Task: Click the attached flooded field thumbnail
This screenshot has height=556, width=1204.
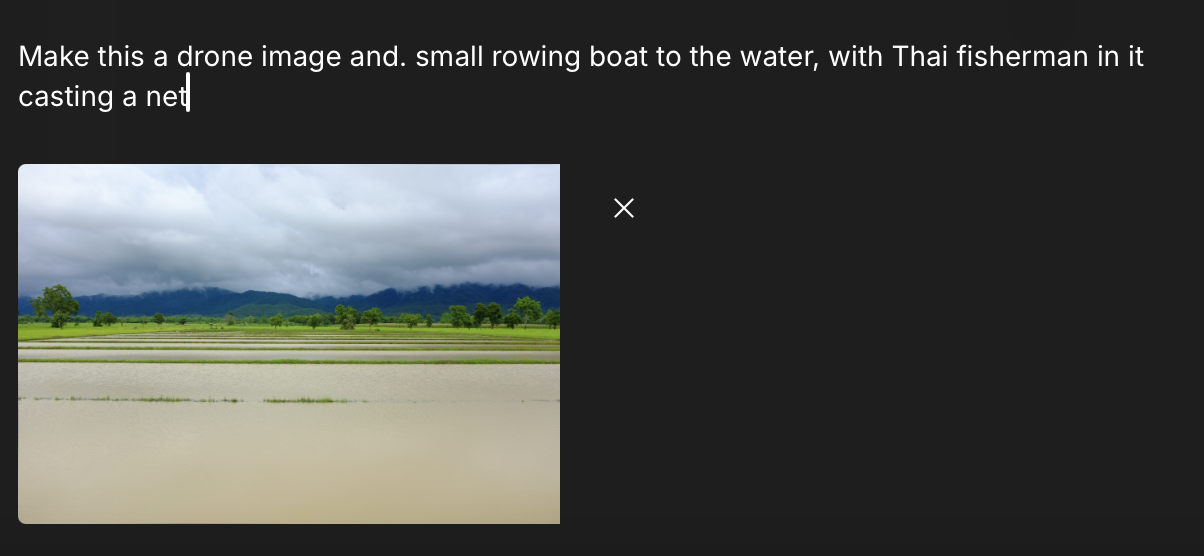Action: click(289, 343)
